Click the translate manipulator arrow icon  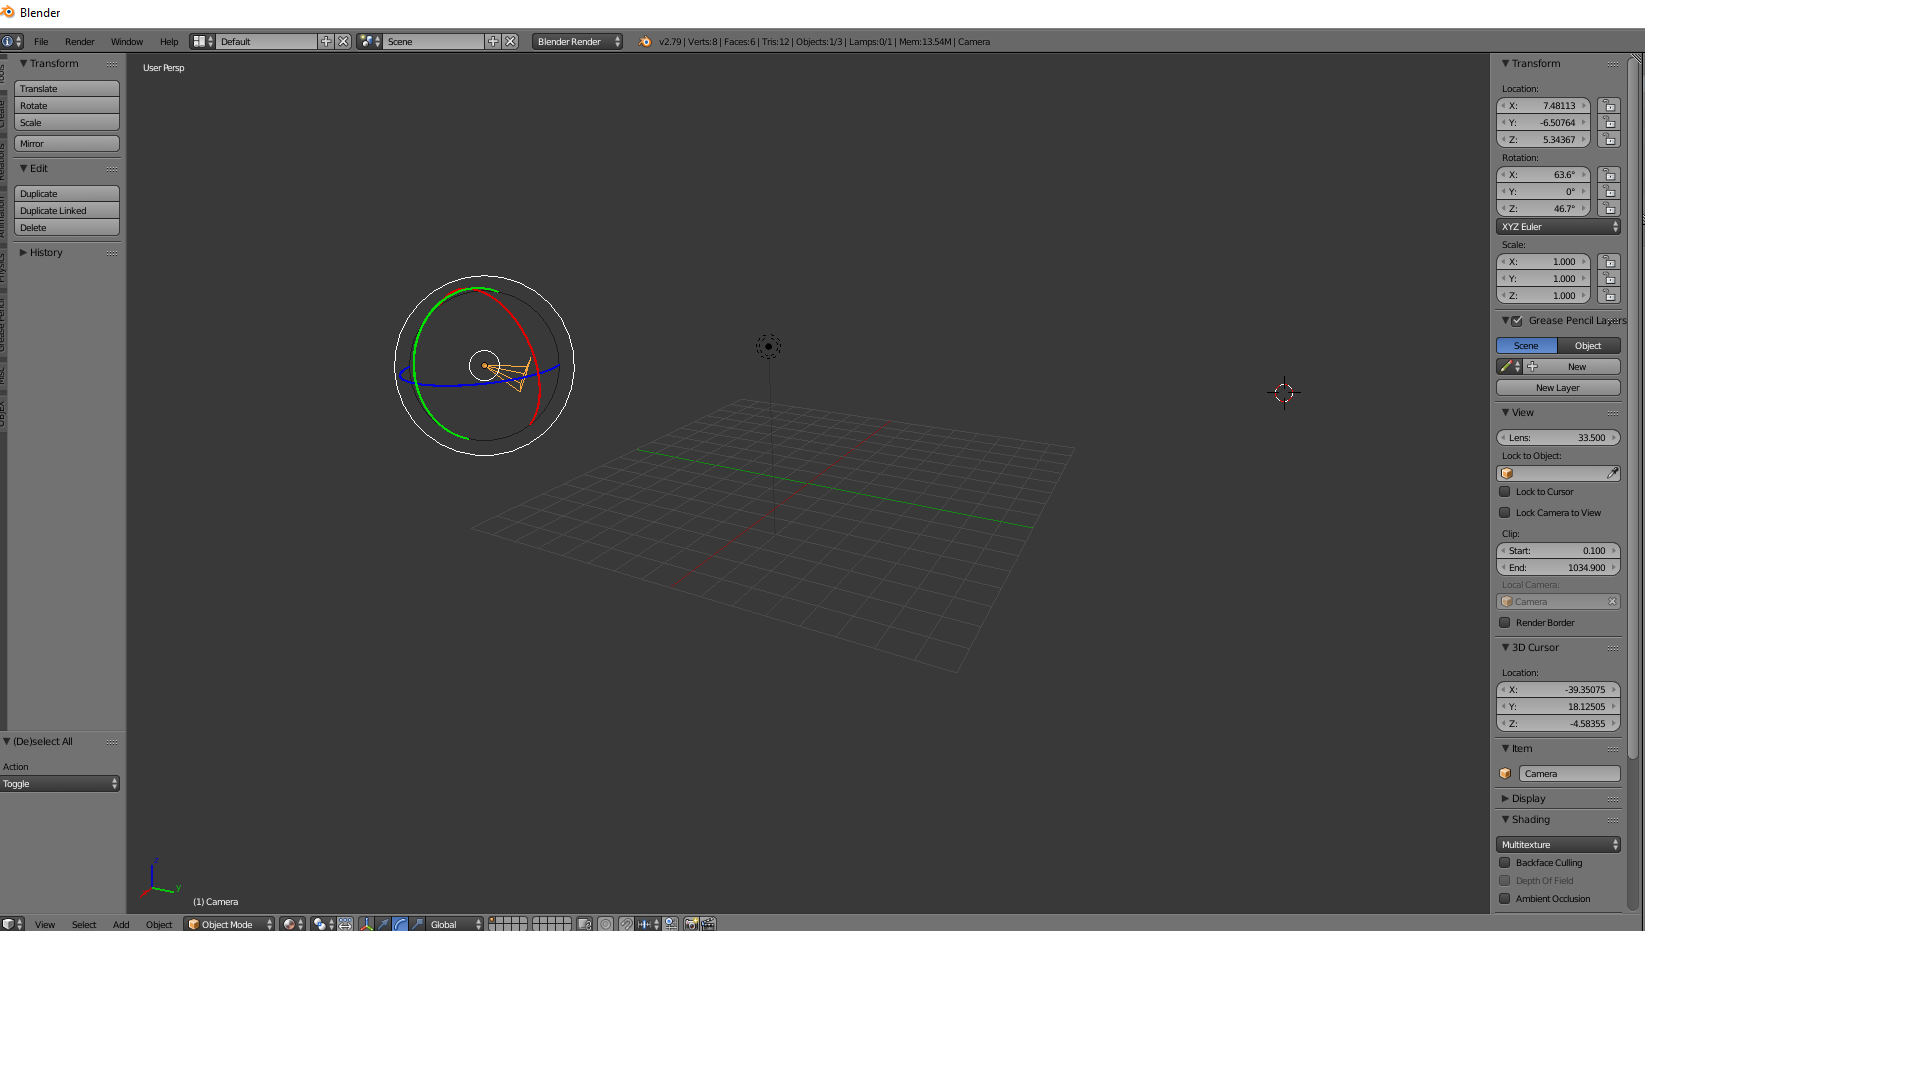click(383, 924)
